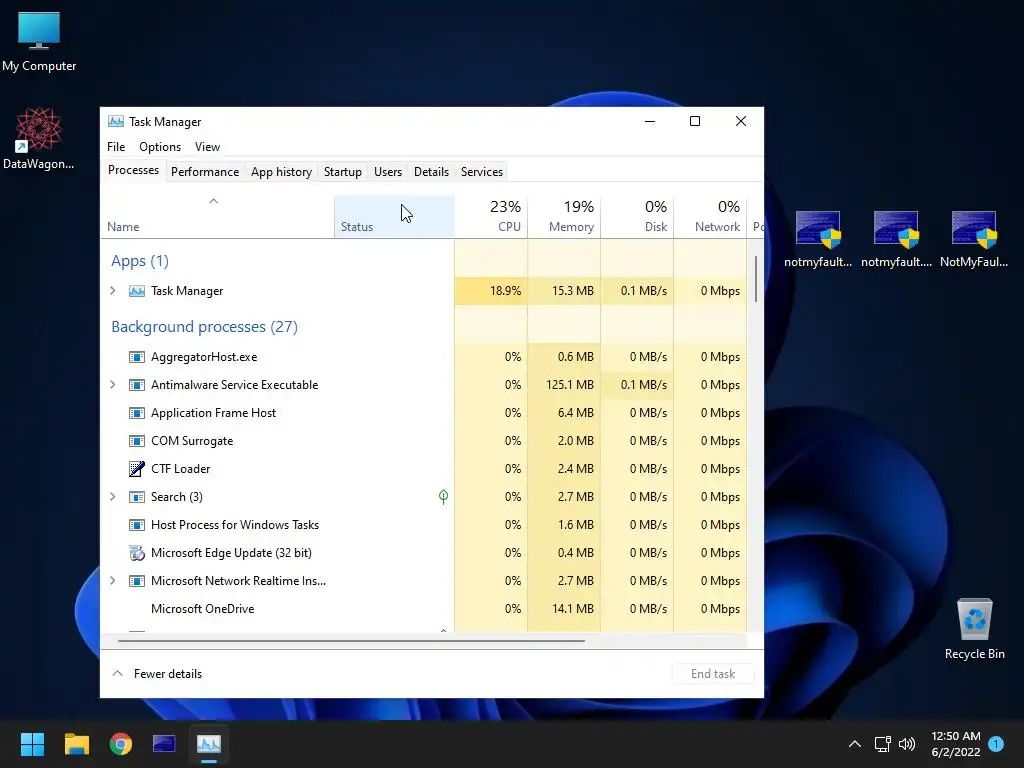Screen dimensions: 1024x768
Task: Click the CTF Loader pen icon
Action: (136, 469)
